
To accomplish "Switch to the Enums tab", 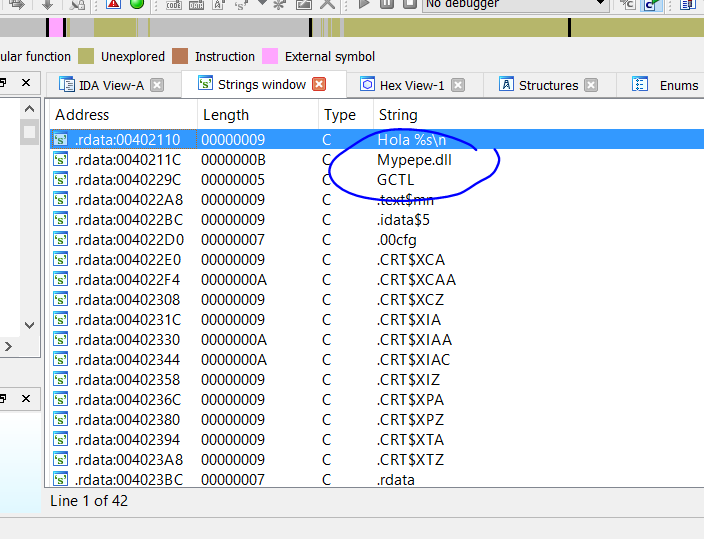I will pos(678,85).
